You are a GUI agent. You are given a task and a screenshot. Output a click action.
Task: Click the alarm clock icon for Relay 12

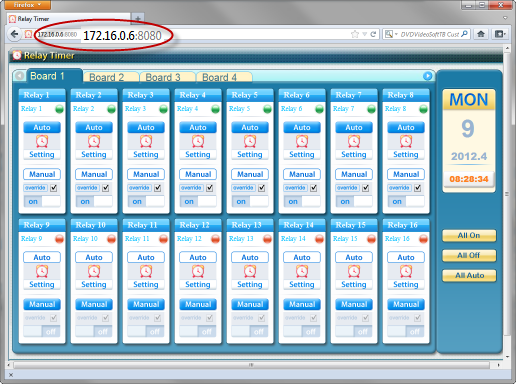pyautogui.click(x=198, y=271)
